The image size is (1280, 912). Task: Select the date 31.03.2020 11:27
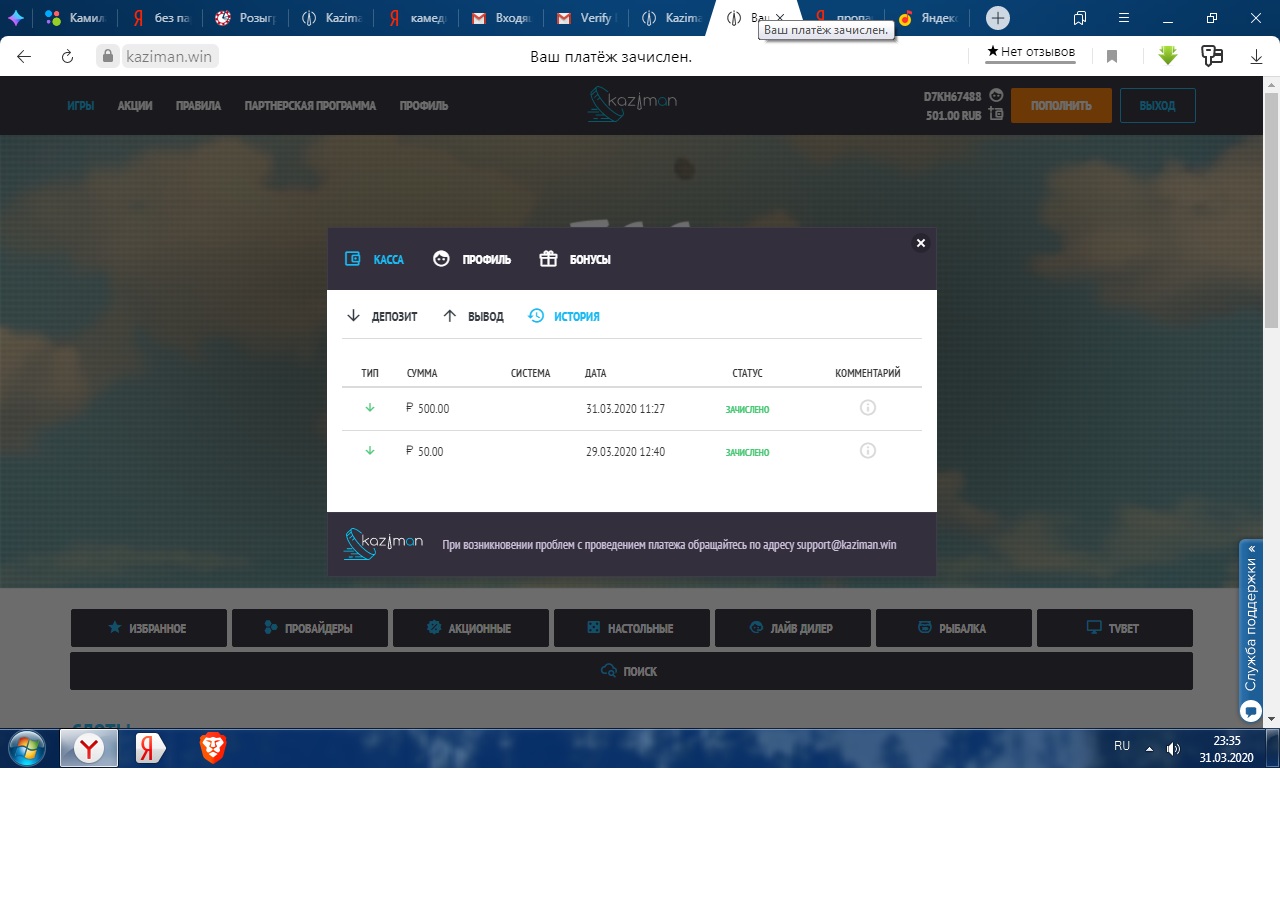pos(625,409)
